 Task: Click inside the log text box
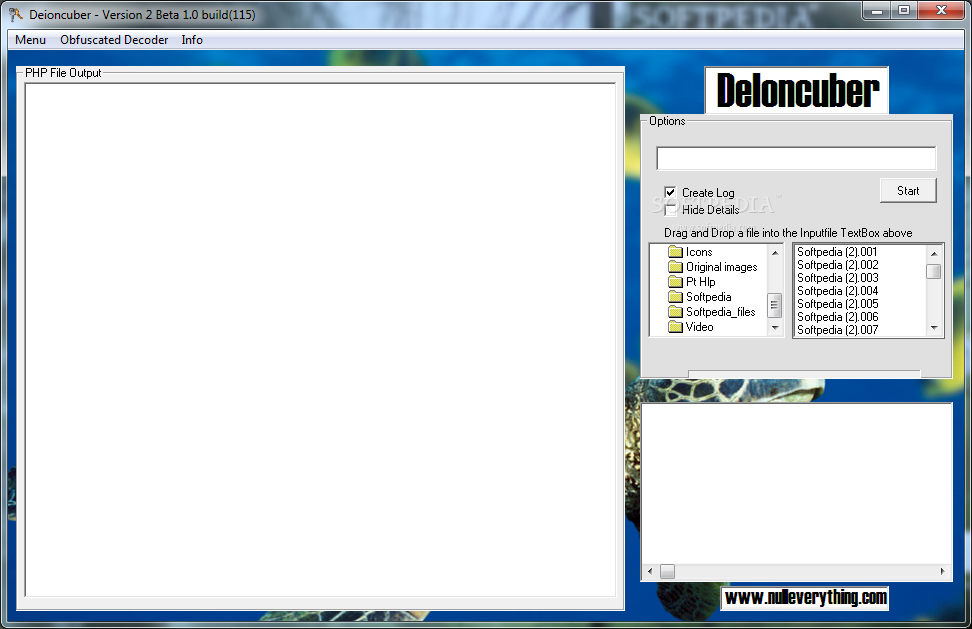796,484
